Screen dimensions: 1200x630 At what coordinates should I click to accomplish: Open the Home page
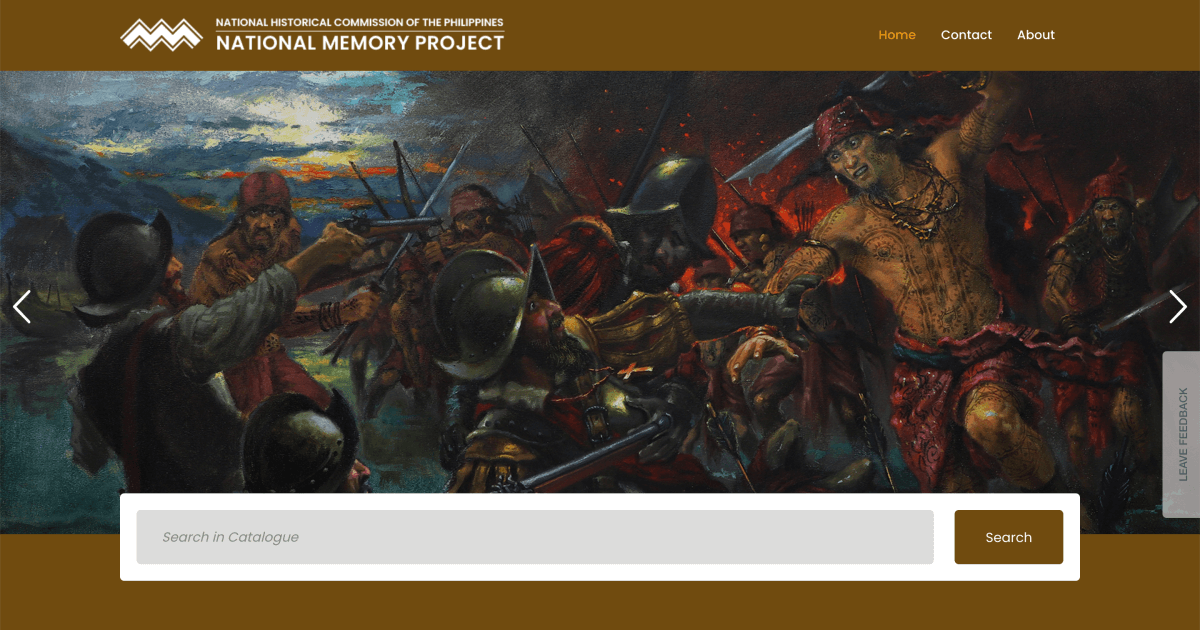click(x=896, y=35)
